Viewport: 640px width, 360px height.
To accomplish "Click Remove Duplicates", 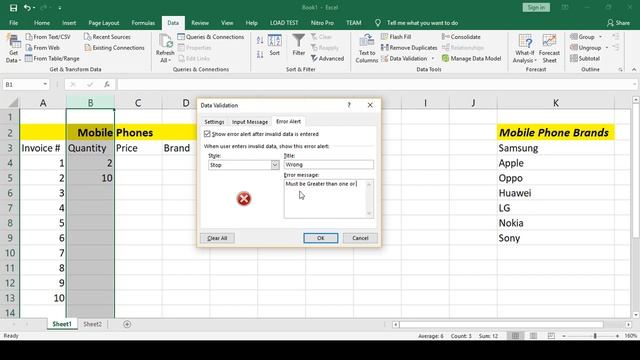I will (409, 48).
